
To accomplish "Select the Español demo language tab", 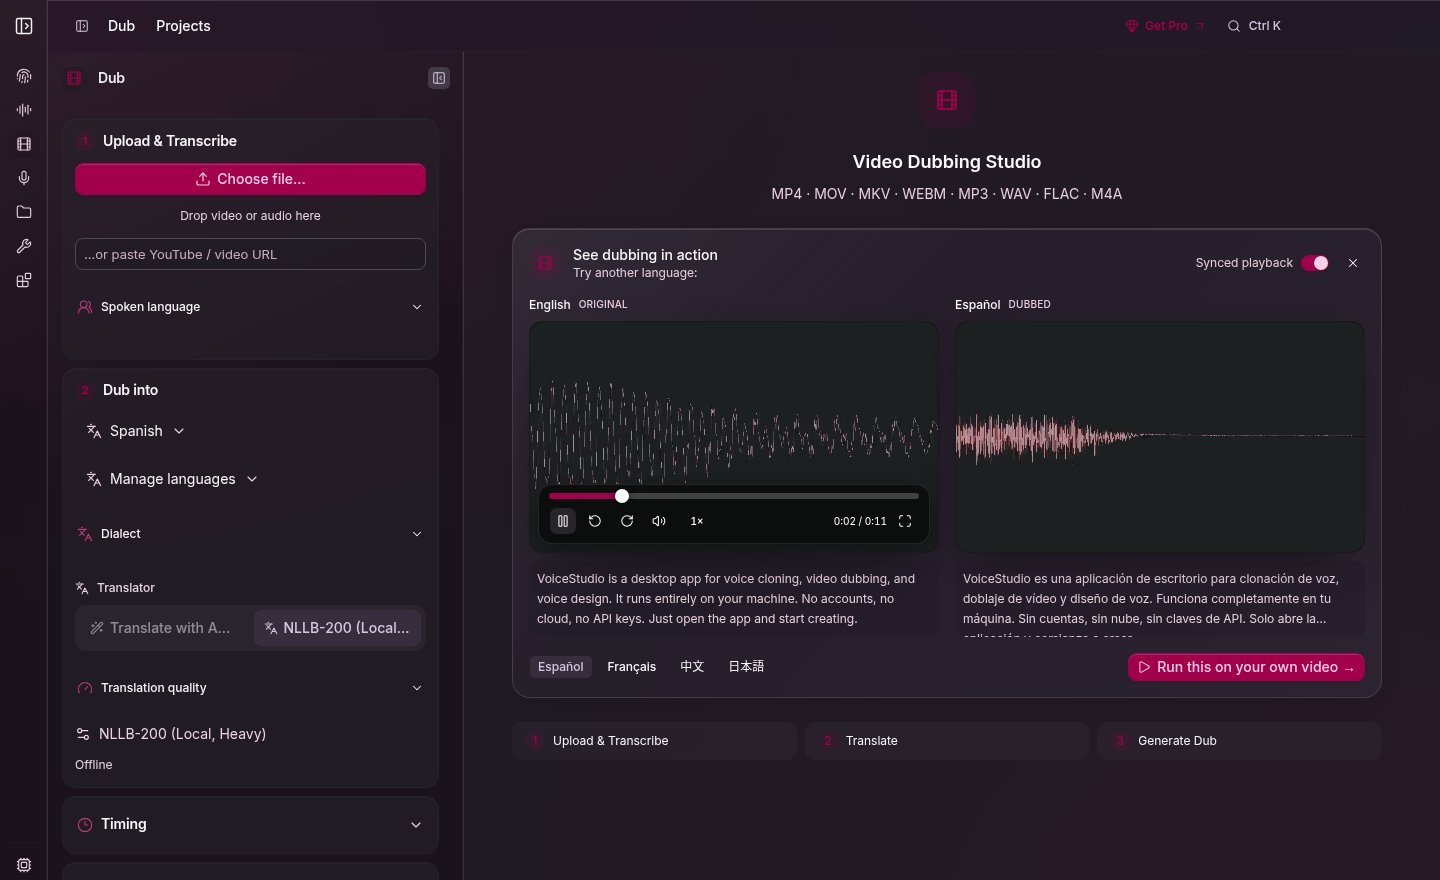I will [x=560, y=667].
